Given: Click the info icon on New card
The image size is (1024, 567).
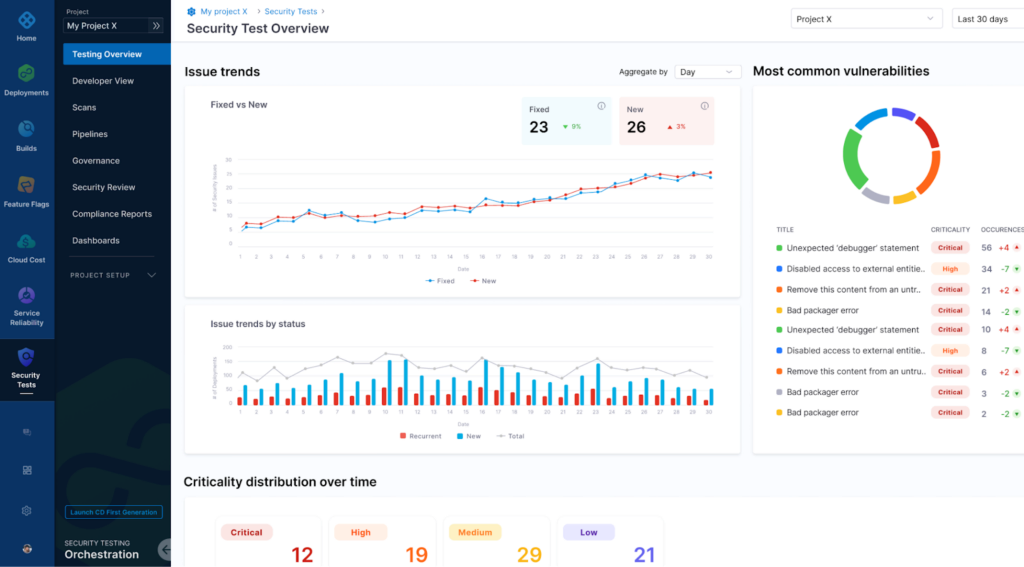Looking at the screenshot, I should [705, 106].
